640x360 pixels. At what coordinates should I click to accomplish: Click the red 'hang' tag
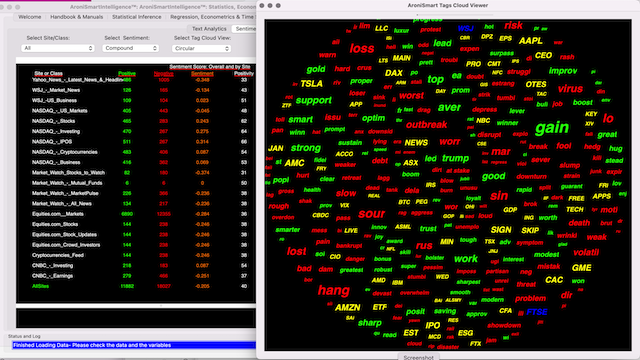(333, 291)
